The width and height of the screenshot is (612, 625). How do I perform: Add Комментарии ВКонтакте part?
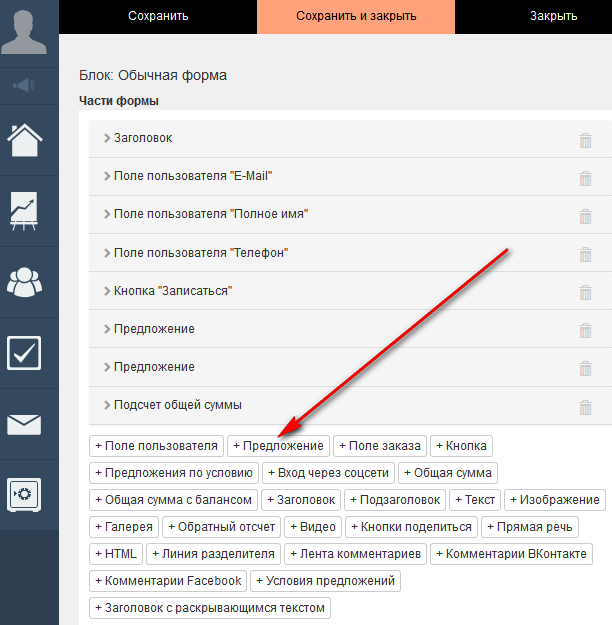click(512, 554)
